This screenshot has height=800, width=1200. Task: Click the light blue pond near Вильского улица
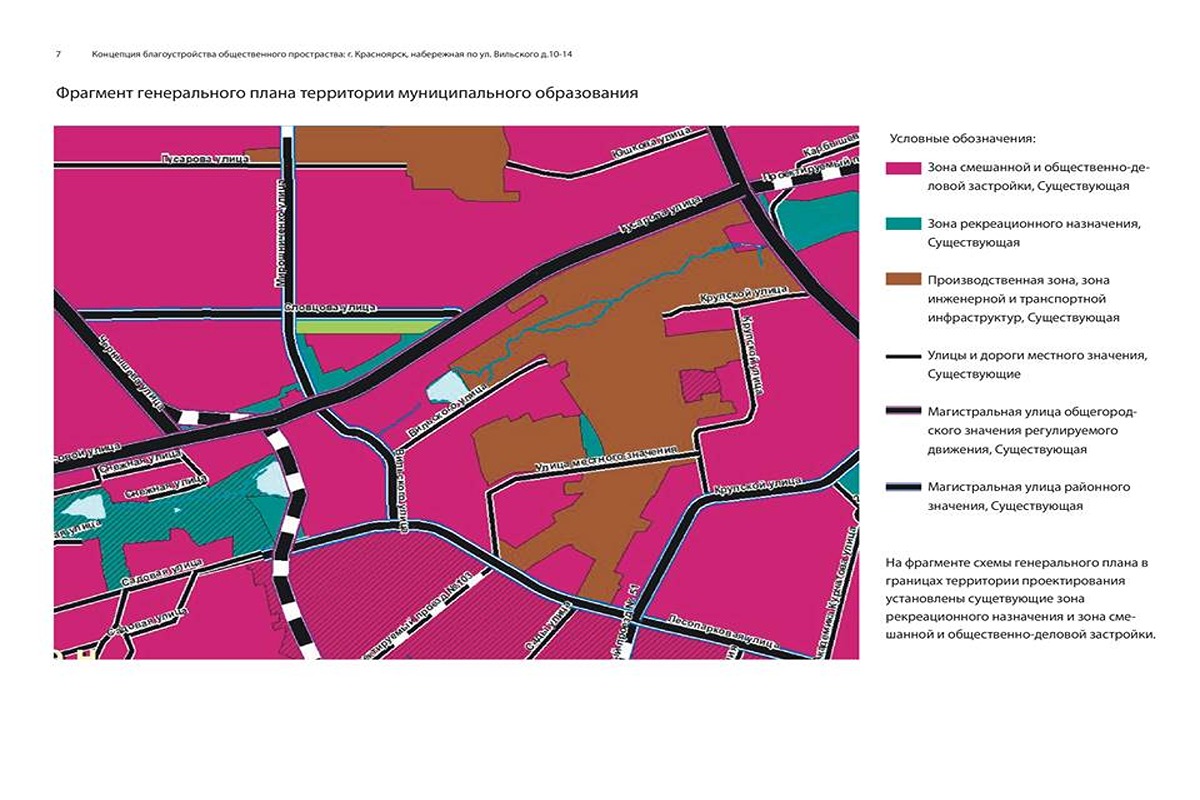(446, 386)
